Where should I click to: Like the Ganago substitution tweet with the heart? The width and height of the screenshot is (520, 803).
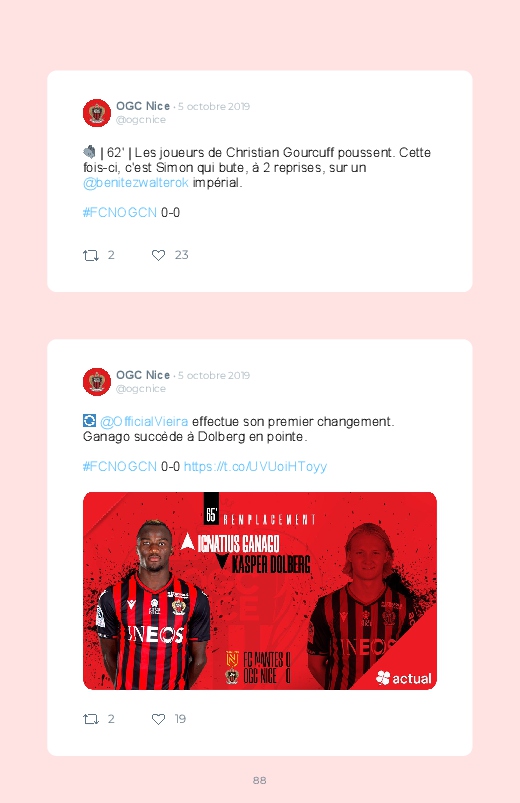click(158, 719)
